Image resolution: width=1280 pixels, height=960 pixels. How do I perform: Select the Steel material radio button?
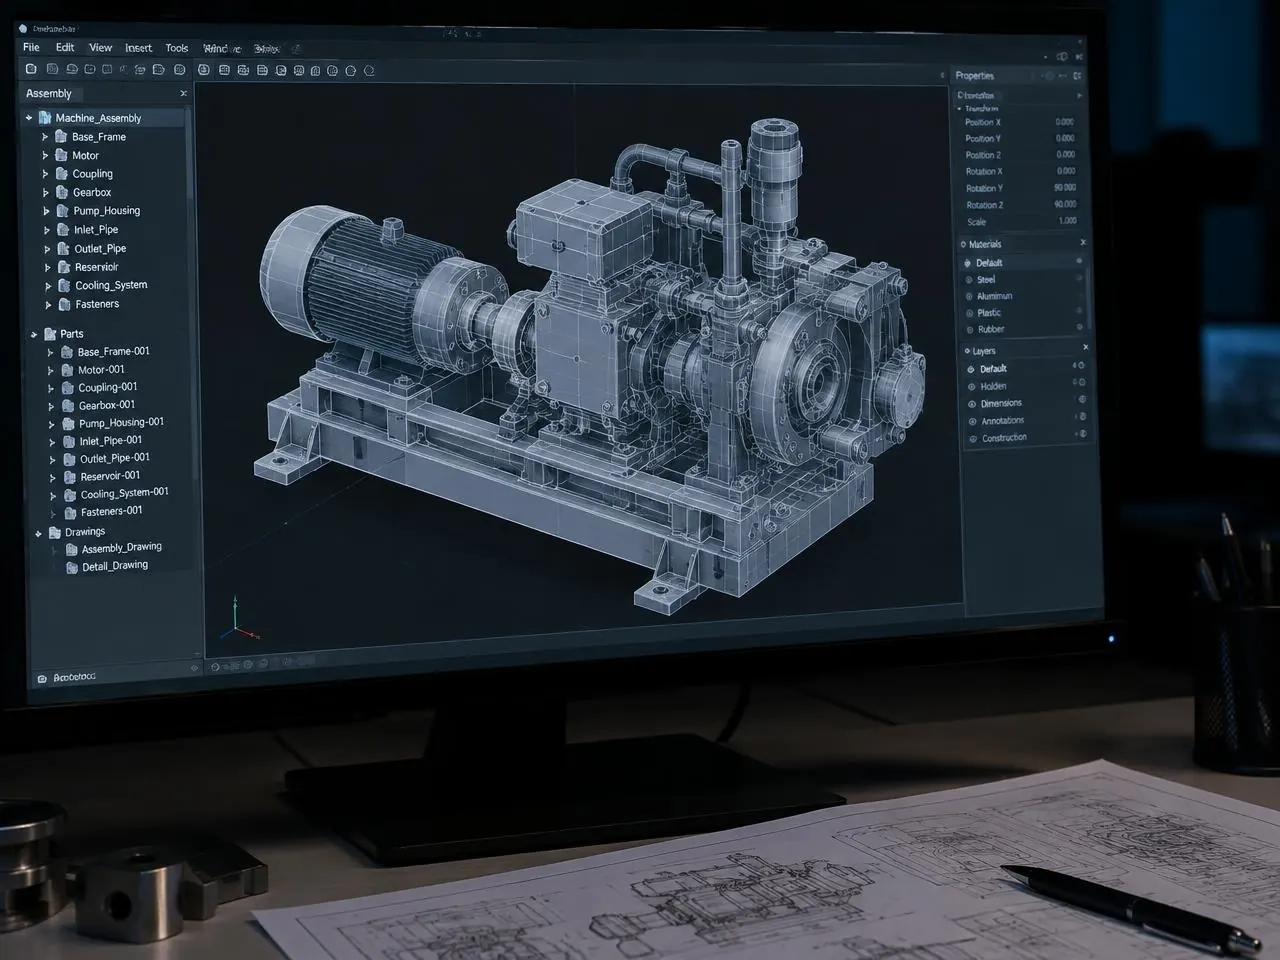click(x=969, y=280)
